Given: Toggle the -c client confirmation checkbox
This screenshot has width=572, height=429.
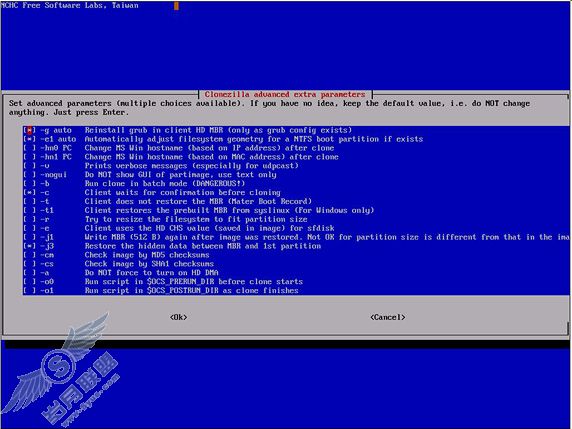Looking at the screenshot, I should (30, 193).
